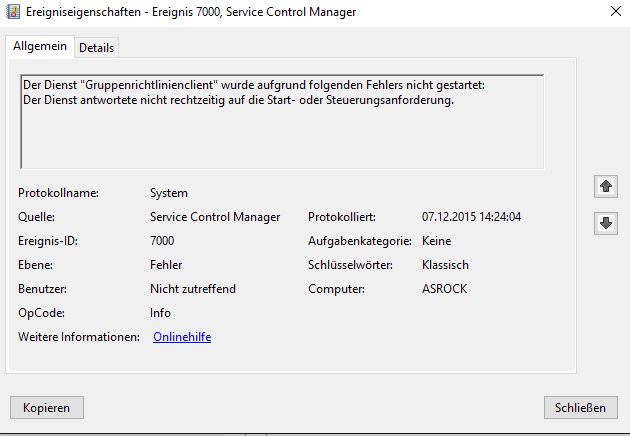The width and height of the screenshot is (630, 436).
Task: Click the Ebene value Fehler
Action: (166, 265)
